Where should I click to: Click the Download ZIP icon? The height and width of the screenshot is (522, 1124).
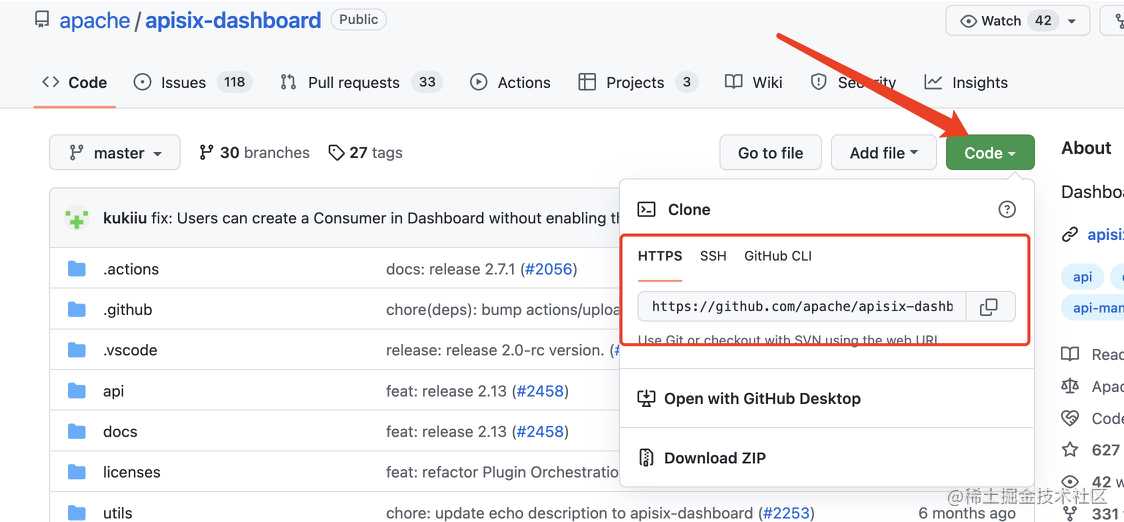pos(646,458)
